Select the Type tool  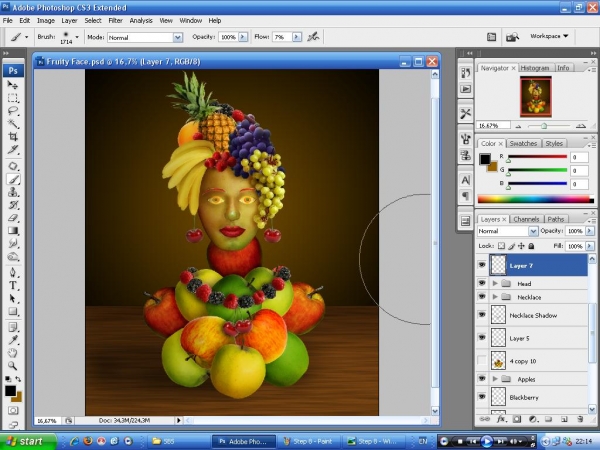(x=13, y=285)
